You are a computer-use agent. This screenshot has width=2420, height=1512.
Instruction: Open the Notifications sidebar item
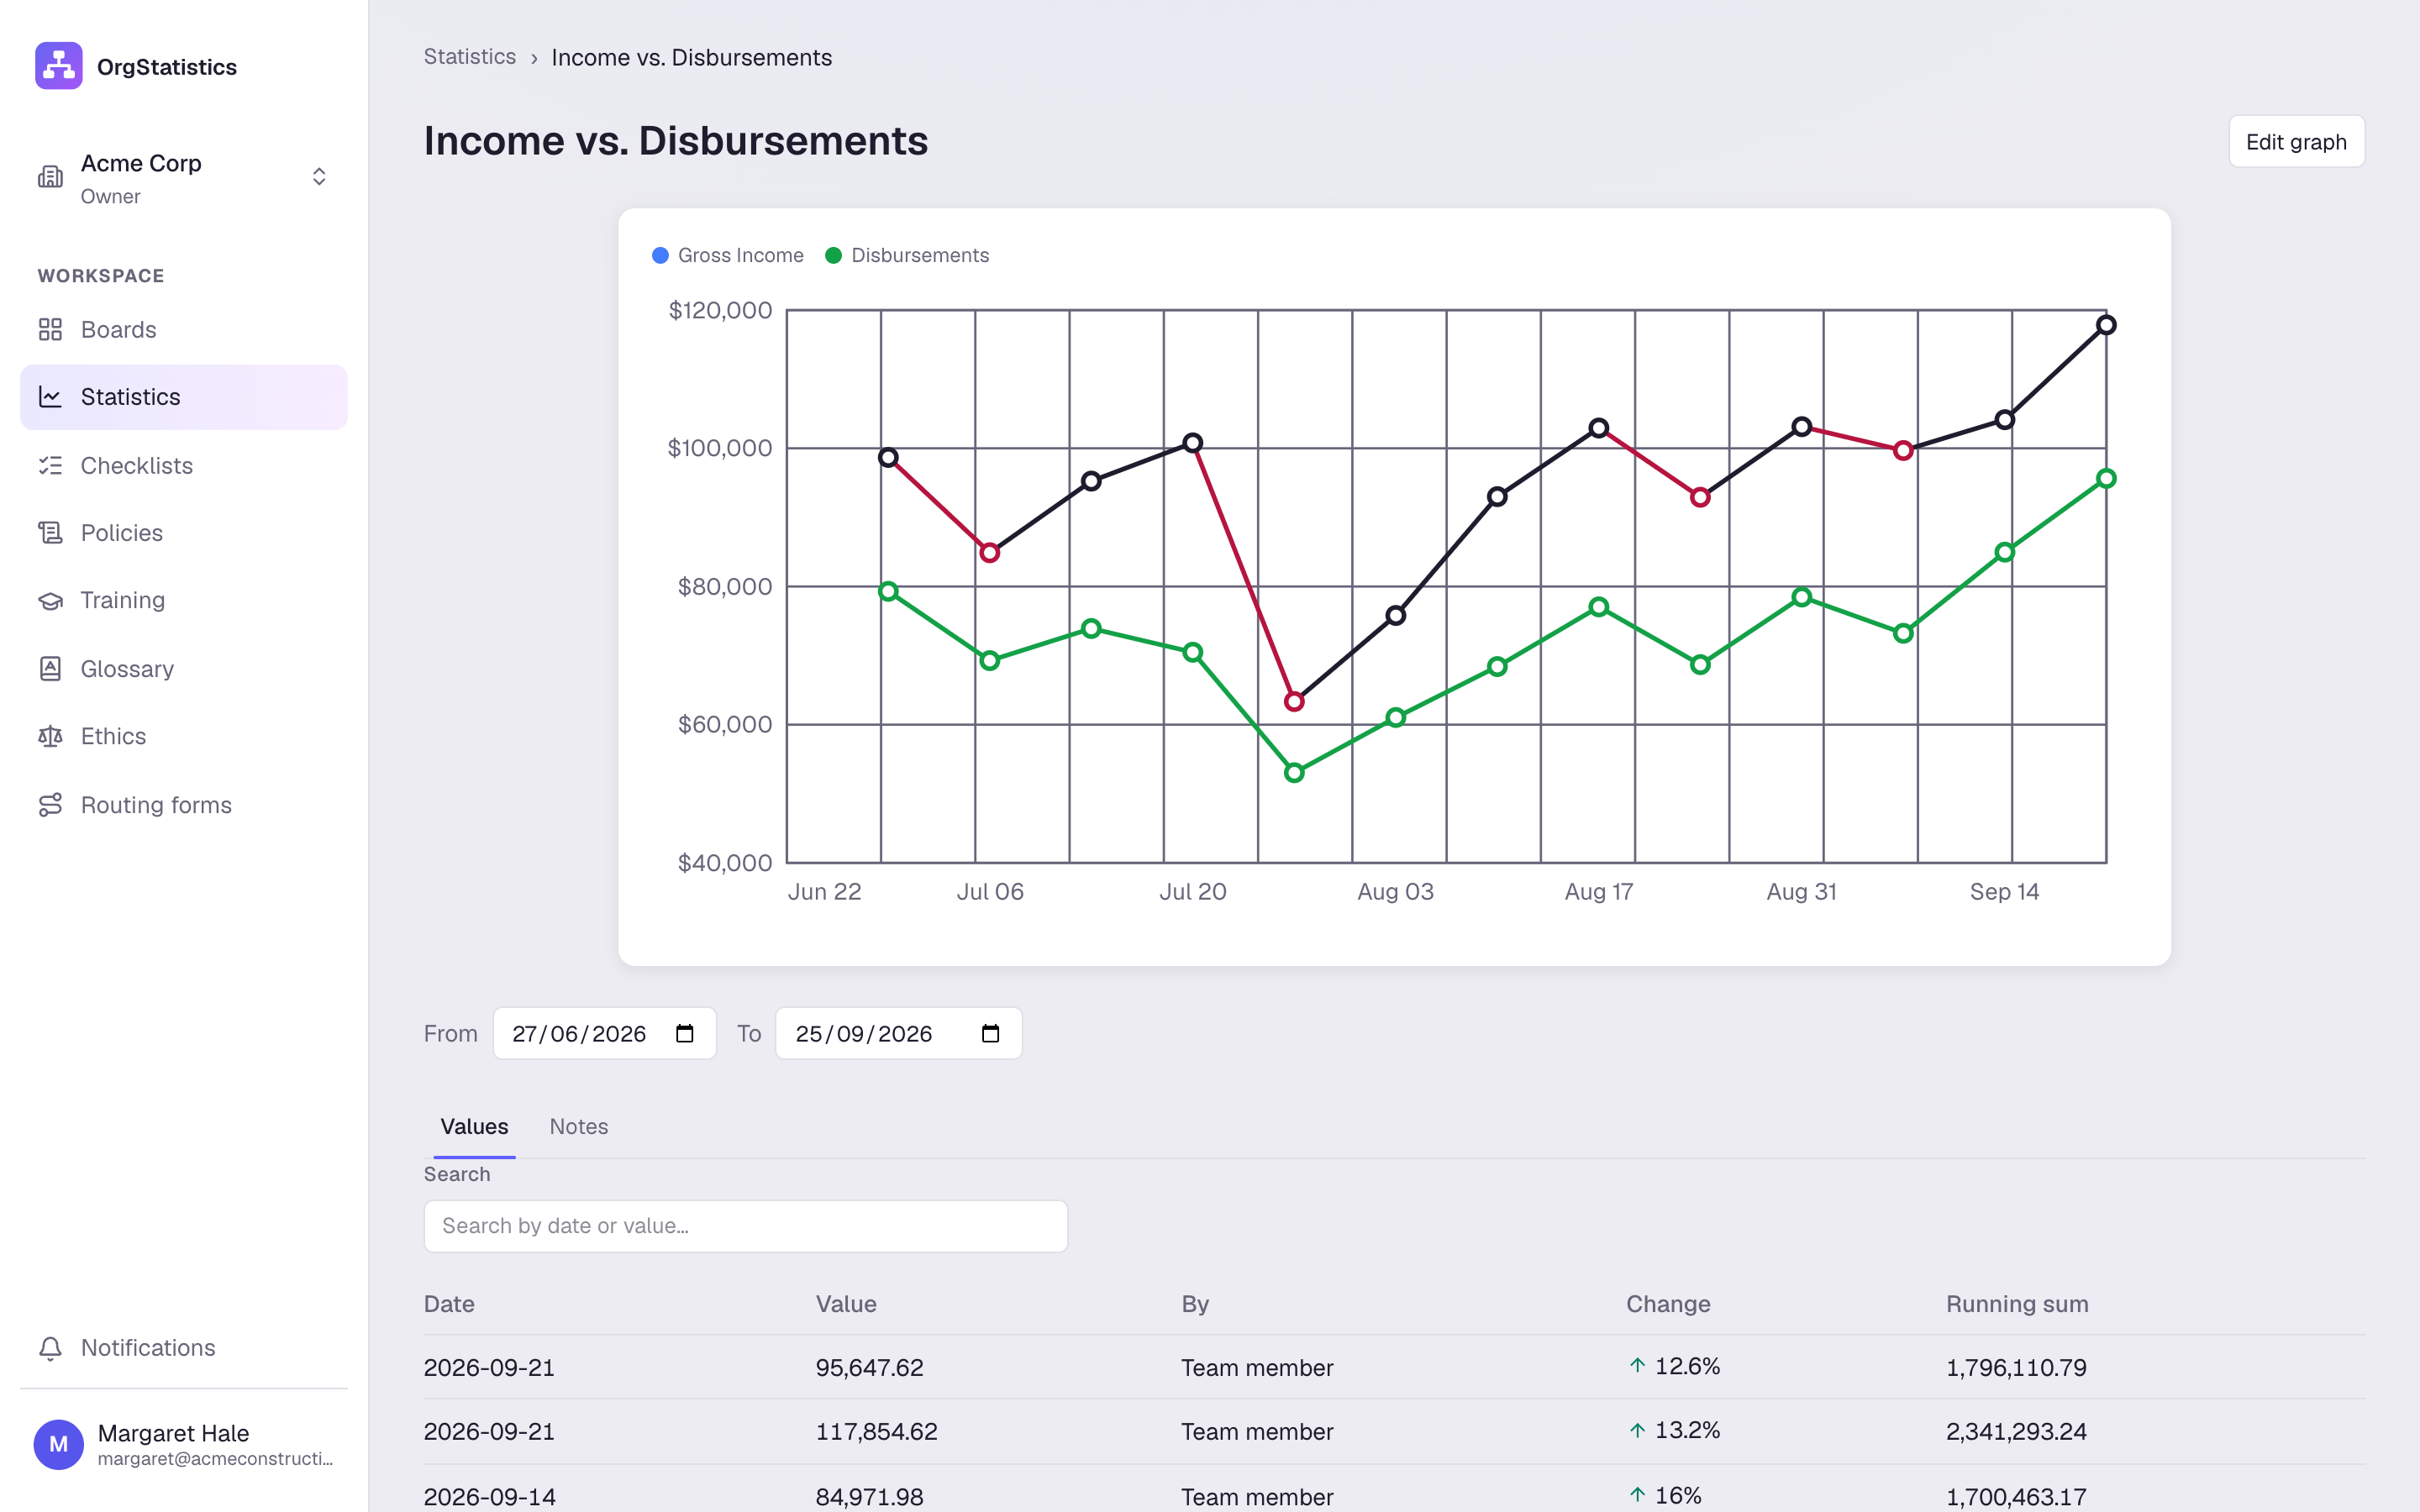(184, 1348)
